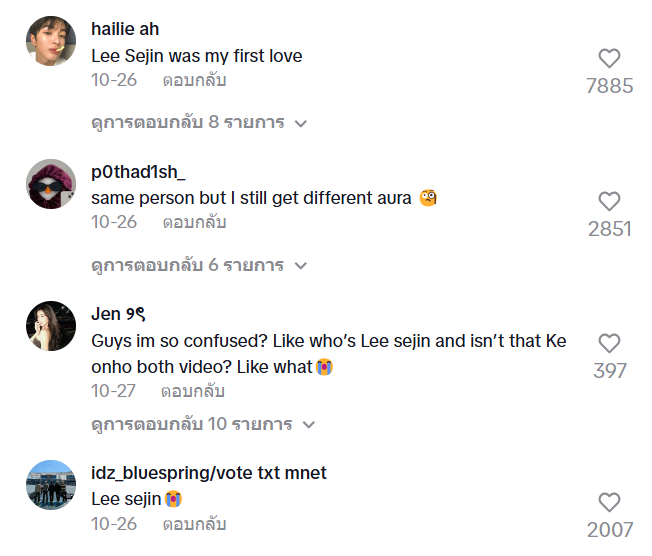View idz_bluespring's profile picture
Screen dimensions: 652x556
tap(50, 485)
